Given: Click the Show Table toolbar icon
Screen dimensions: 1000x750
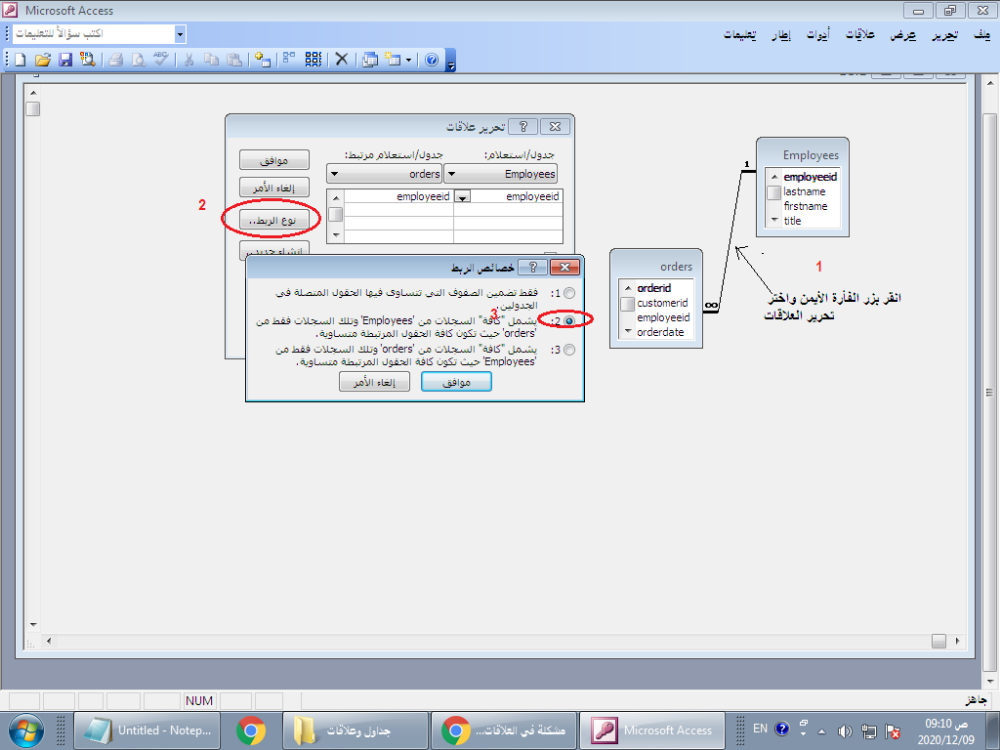Looking at the screenshot, I should pyautogui.click(x=262, y=60).
